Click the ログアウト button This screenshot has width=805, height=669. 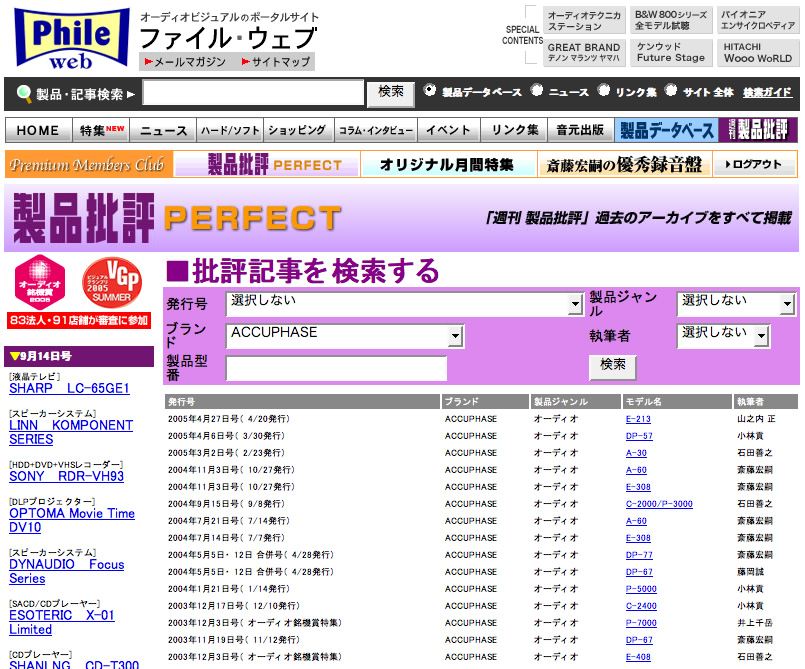click(755, 164)
